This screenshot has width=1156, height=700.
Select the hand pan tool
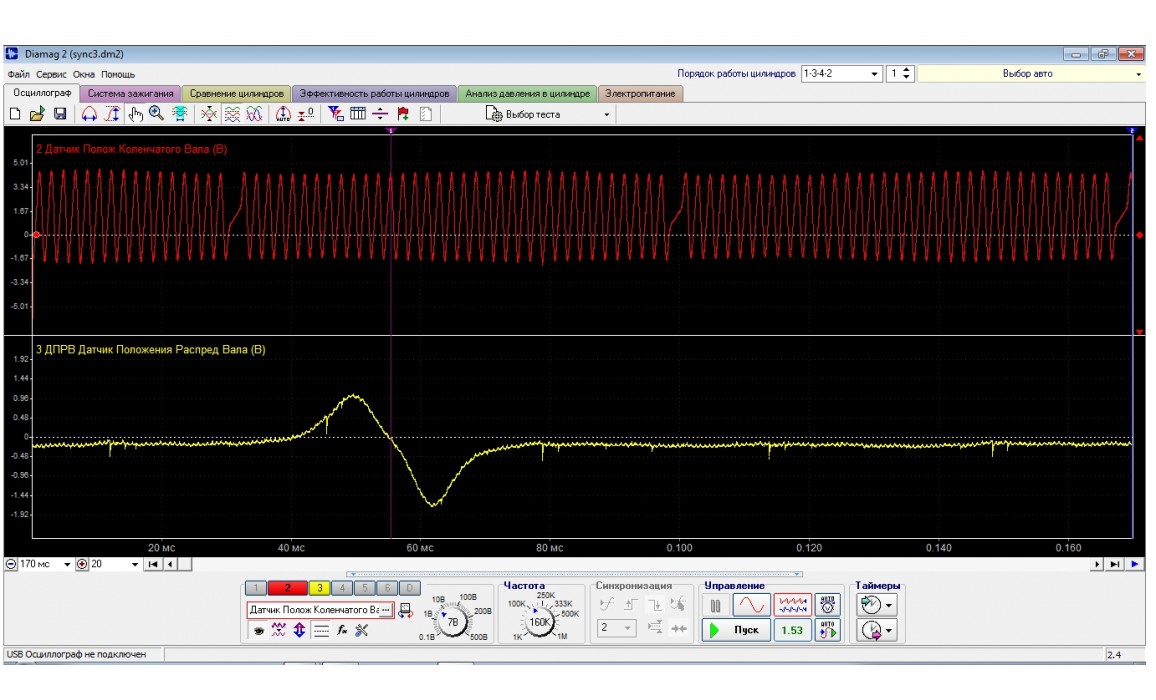point(136,115)
